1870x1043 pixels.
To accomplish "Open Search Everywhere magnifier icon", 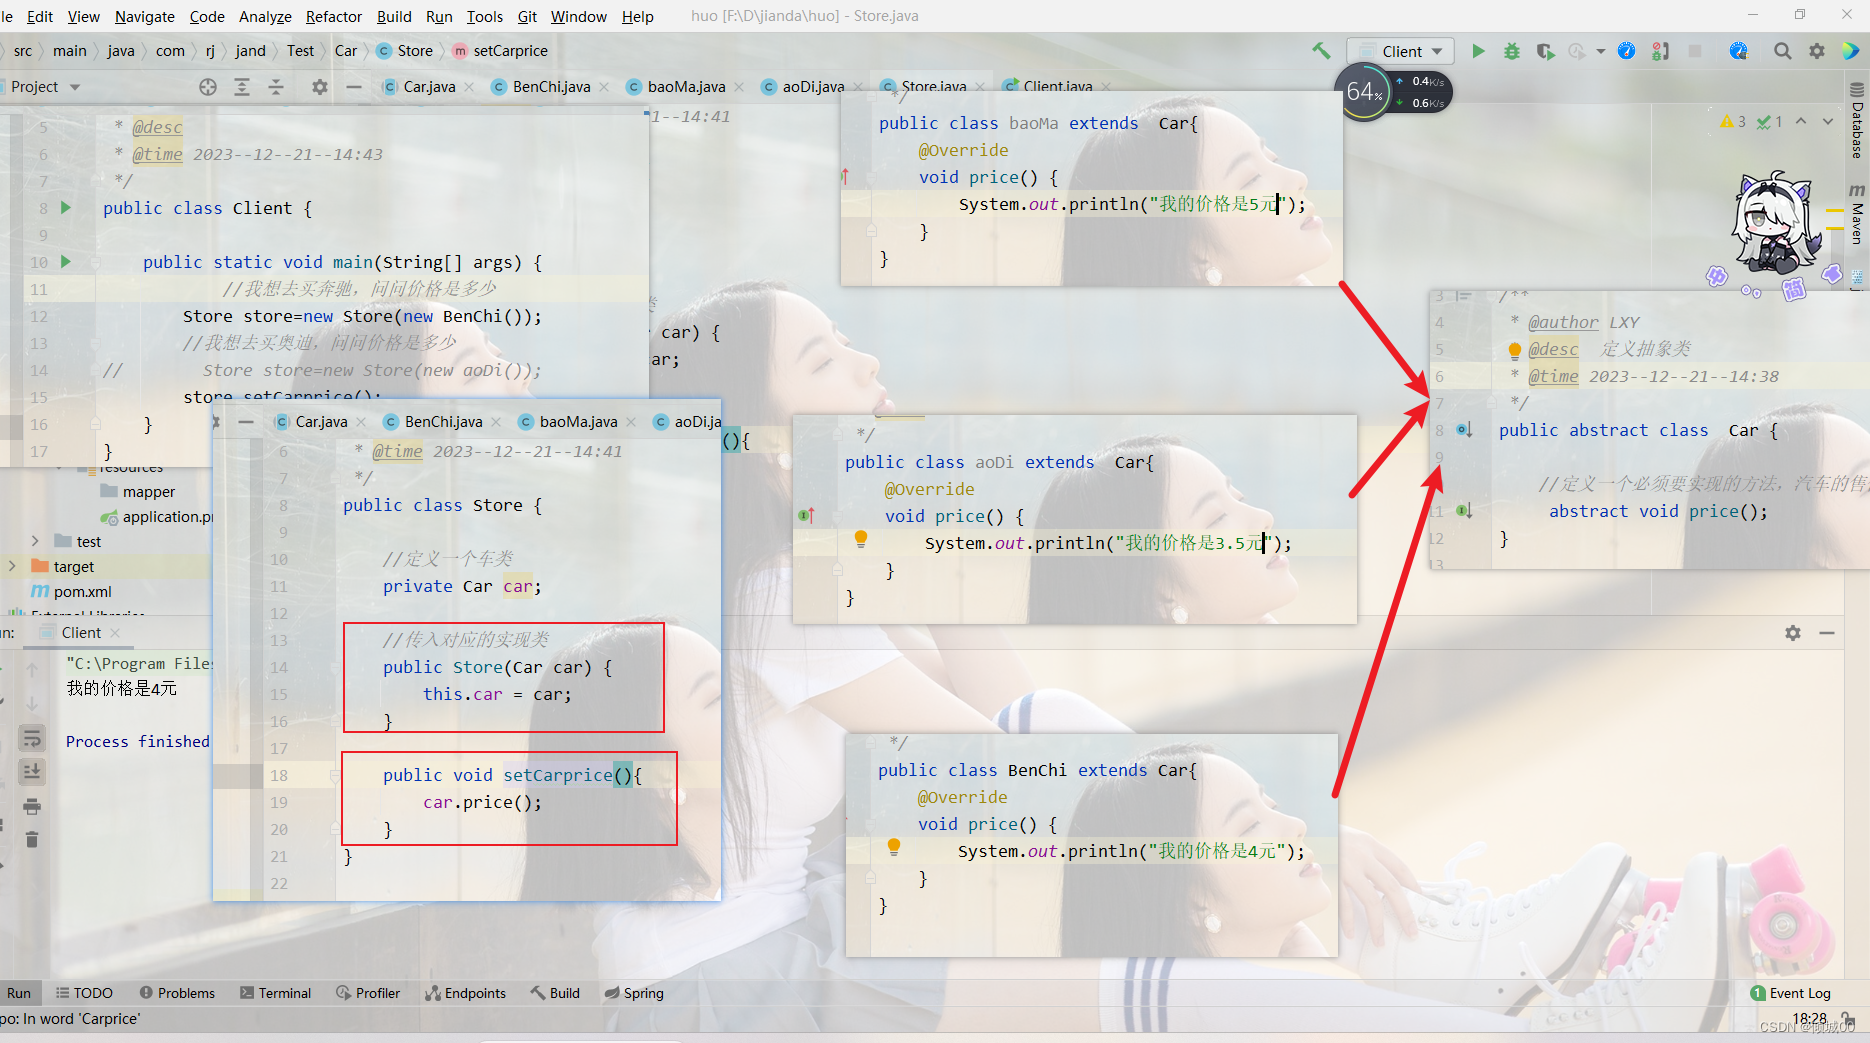I will coord(1782,51).
